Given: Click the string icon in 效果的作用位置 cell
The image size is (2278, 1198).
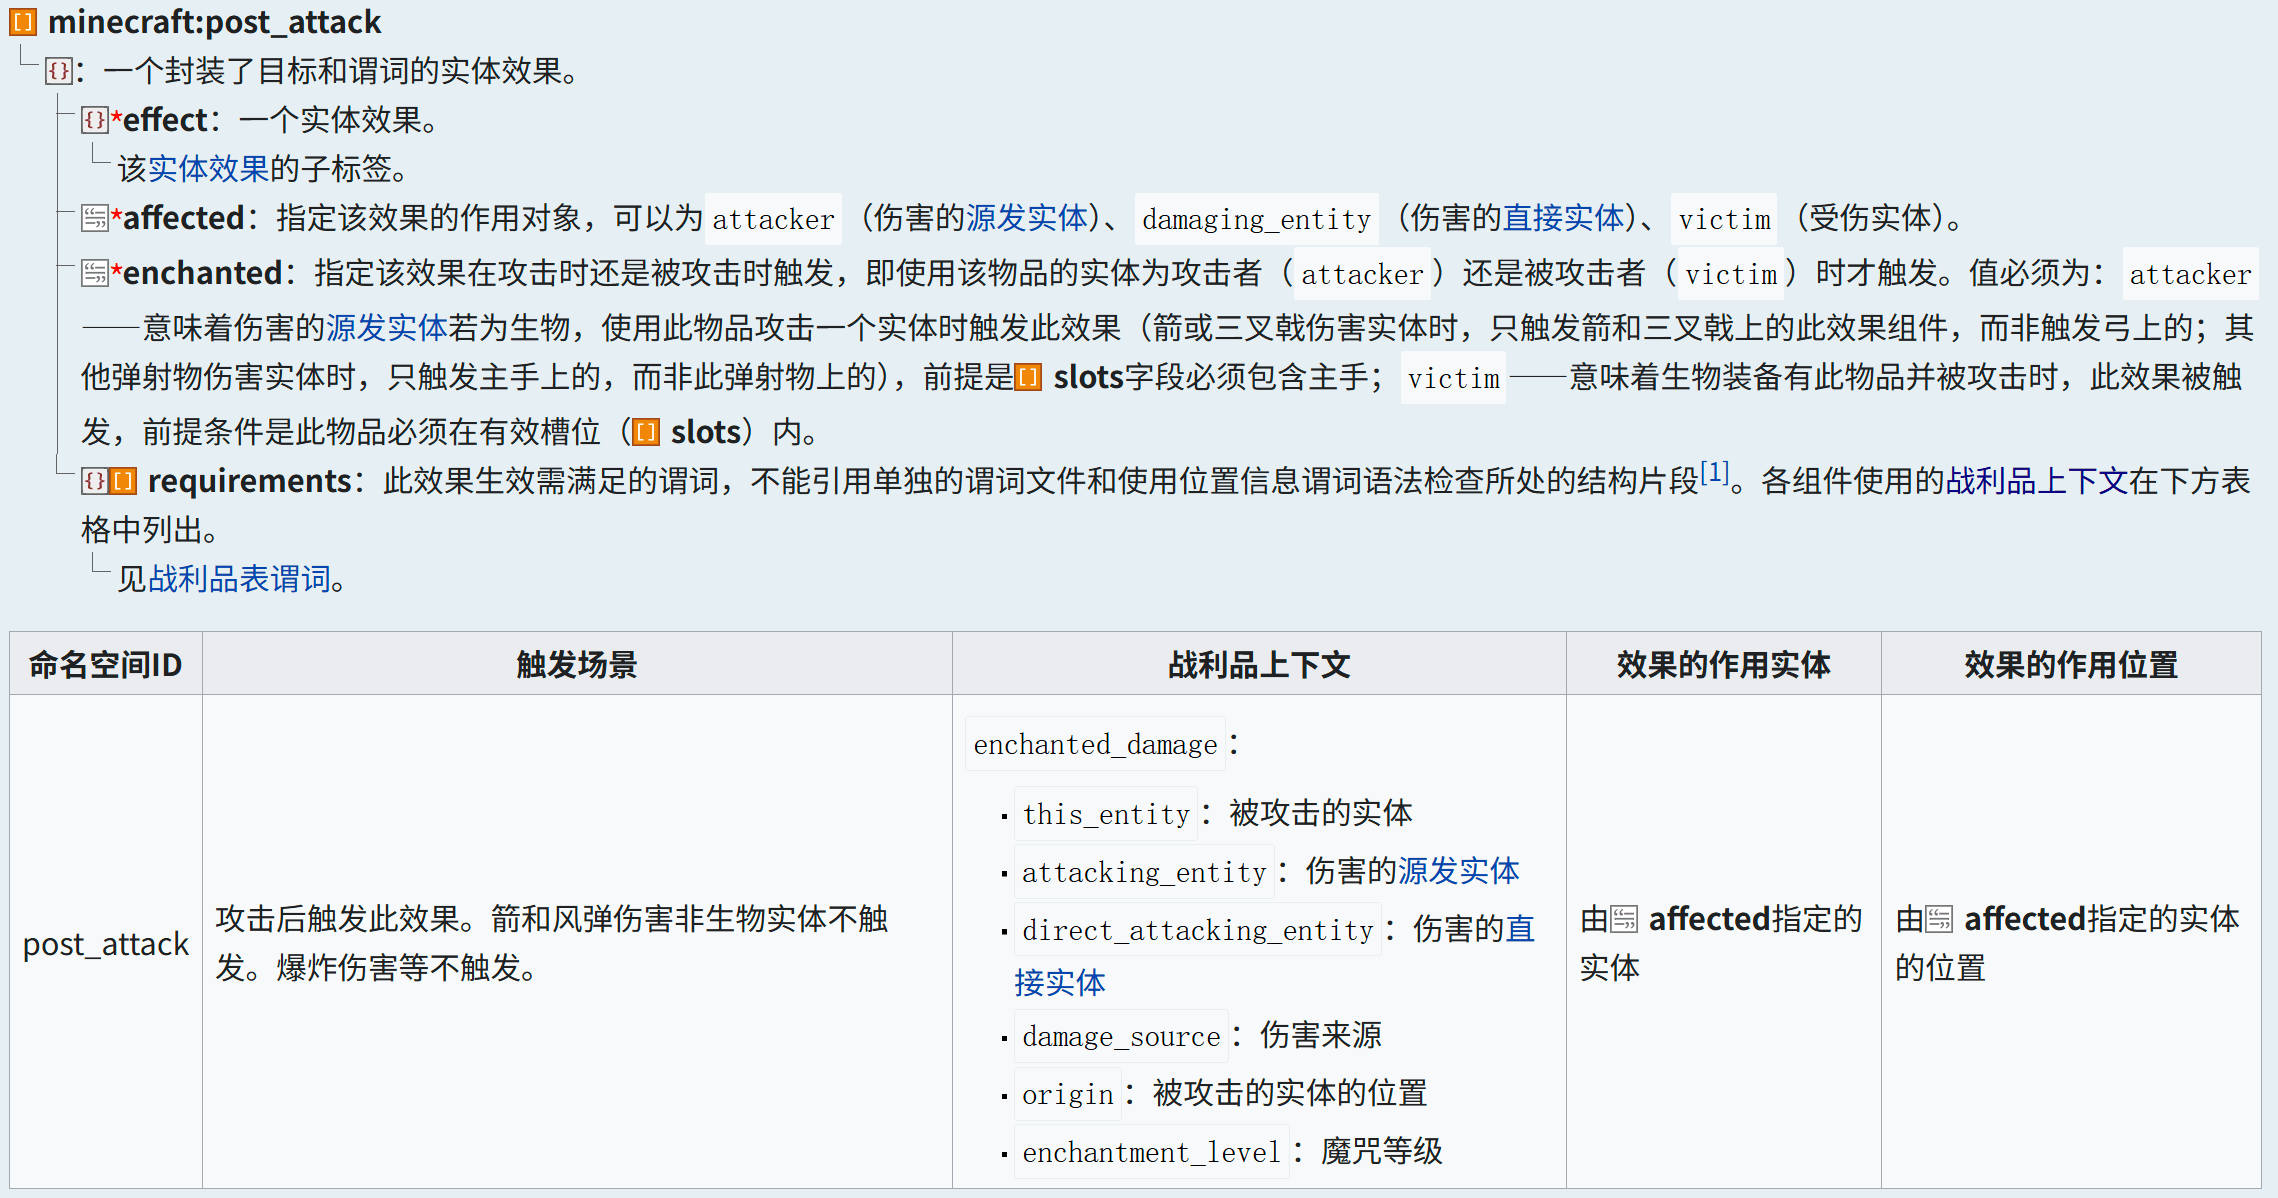Looking at the screenshot, I should (x=1940, y=919).
